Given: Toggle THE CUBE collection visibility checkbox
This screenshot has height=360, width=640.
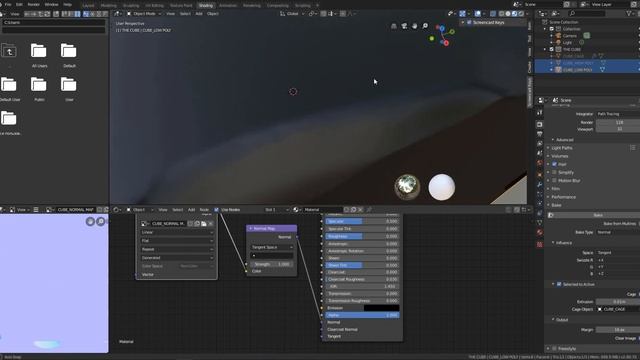Looking at the screenshot, I should pos(551,49).
